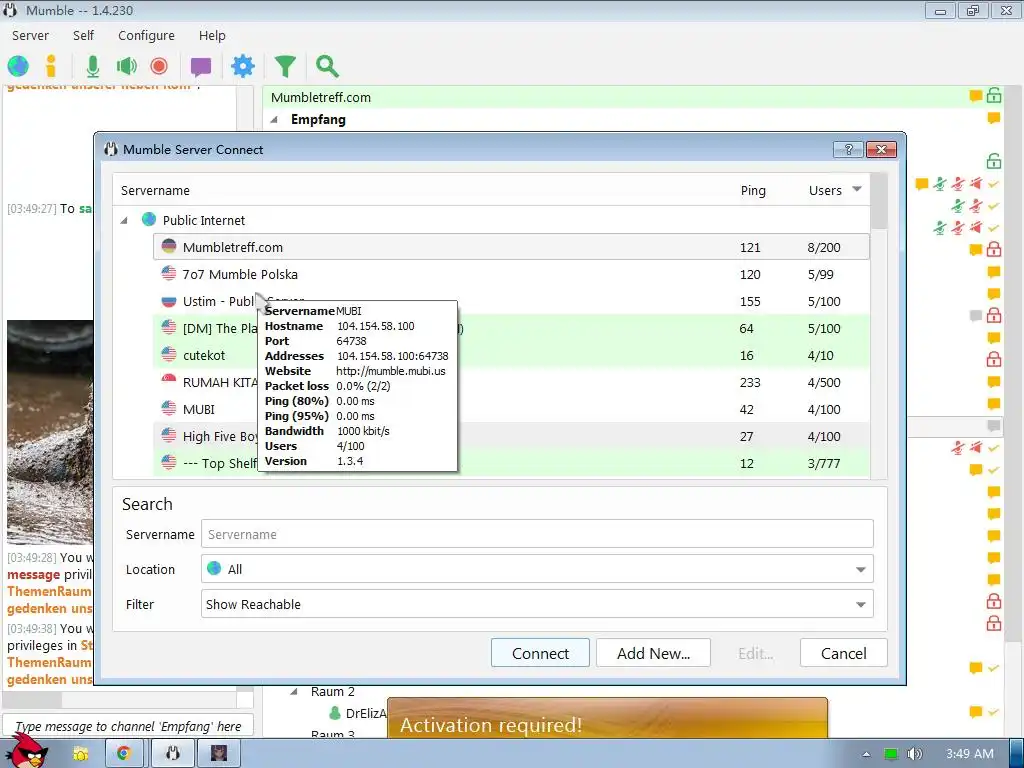Click the US flag icon beside MUBI
This screenshot has width=1024, height=768.
pos(169,409)
